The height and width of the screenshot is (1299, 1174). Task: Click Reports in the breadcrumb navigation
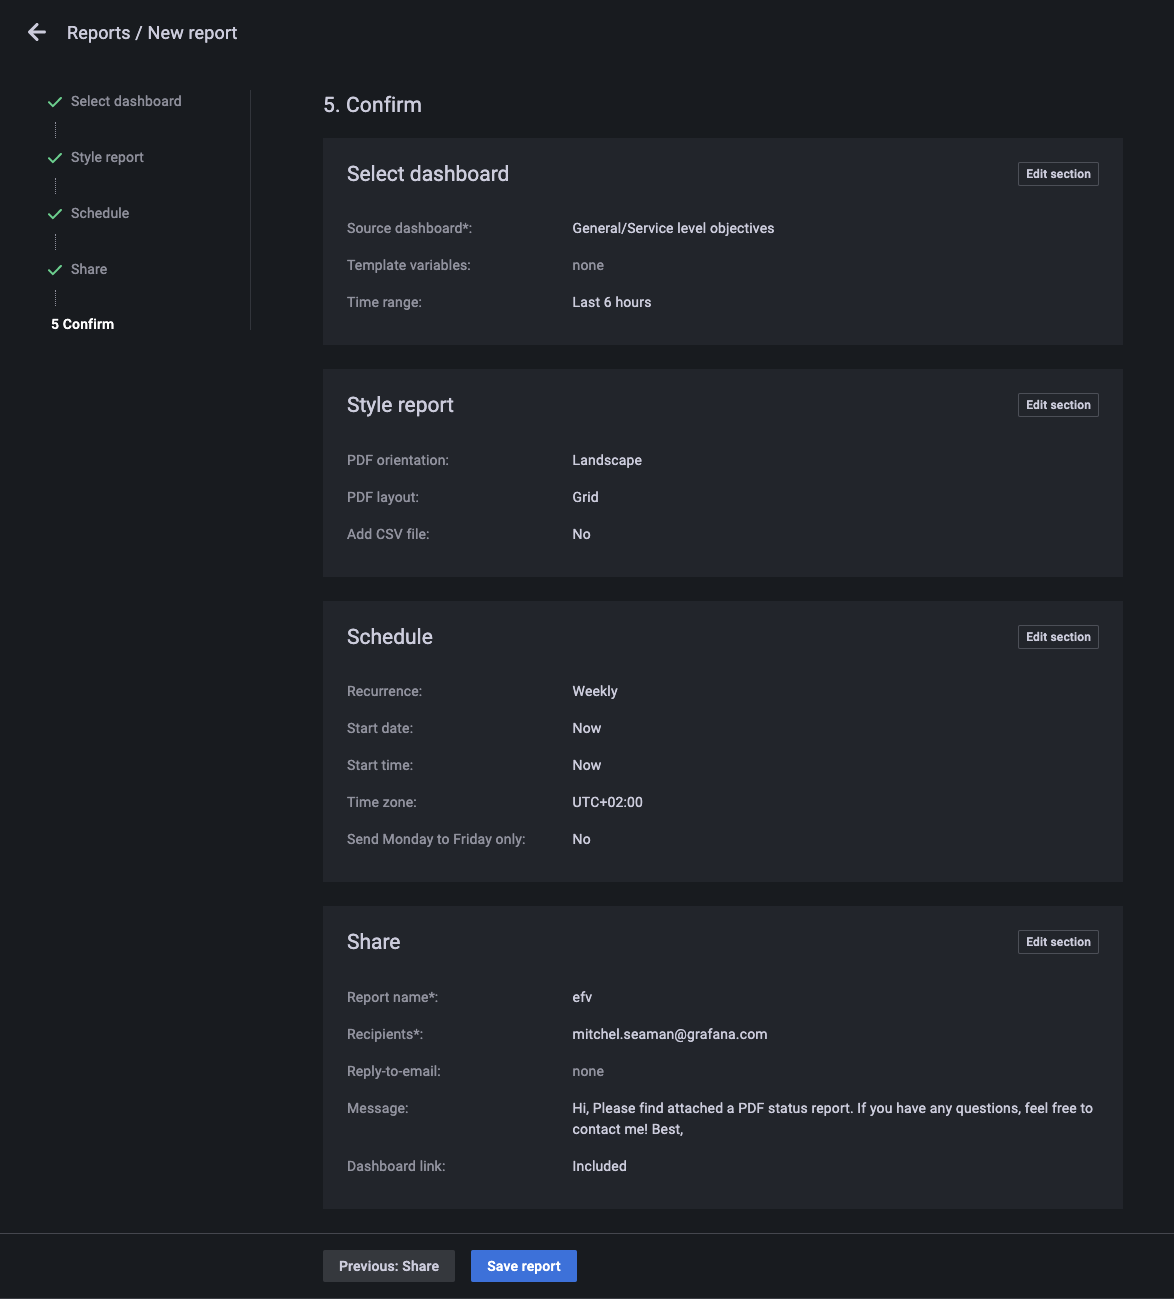(x=99, y=32)
